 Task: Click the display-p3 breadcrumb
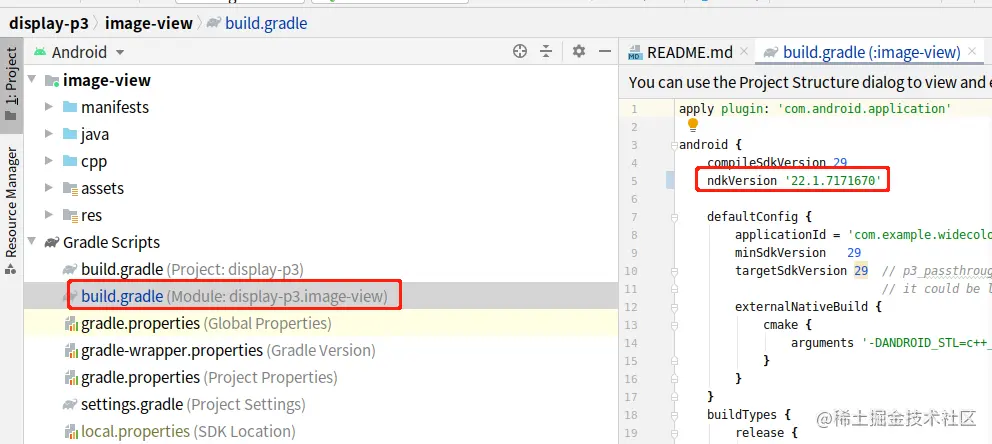(48, 23)
